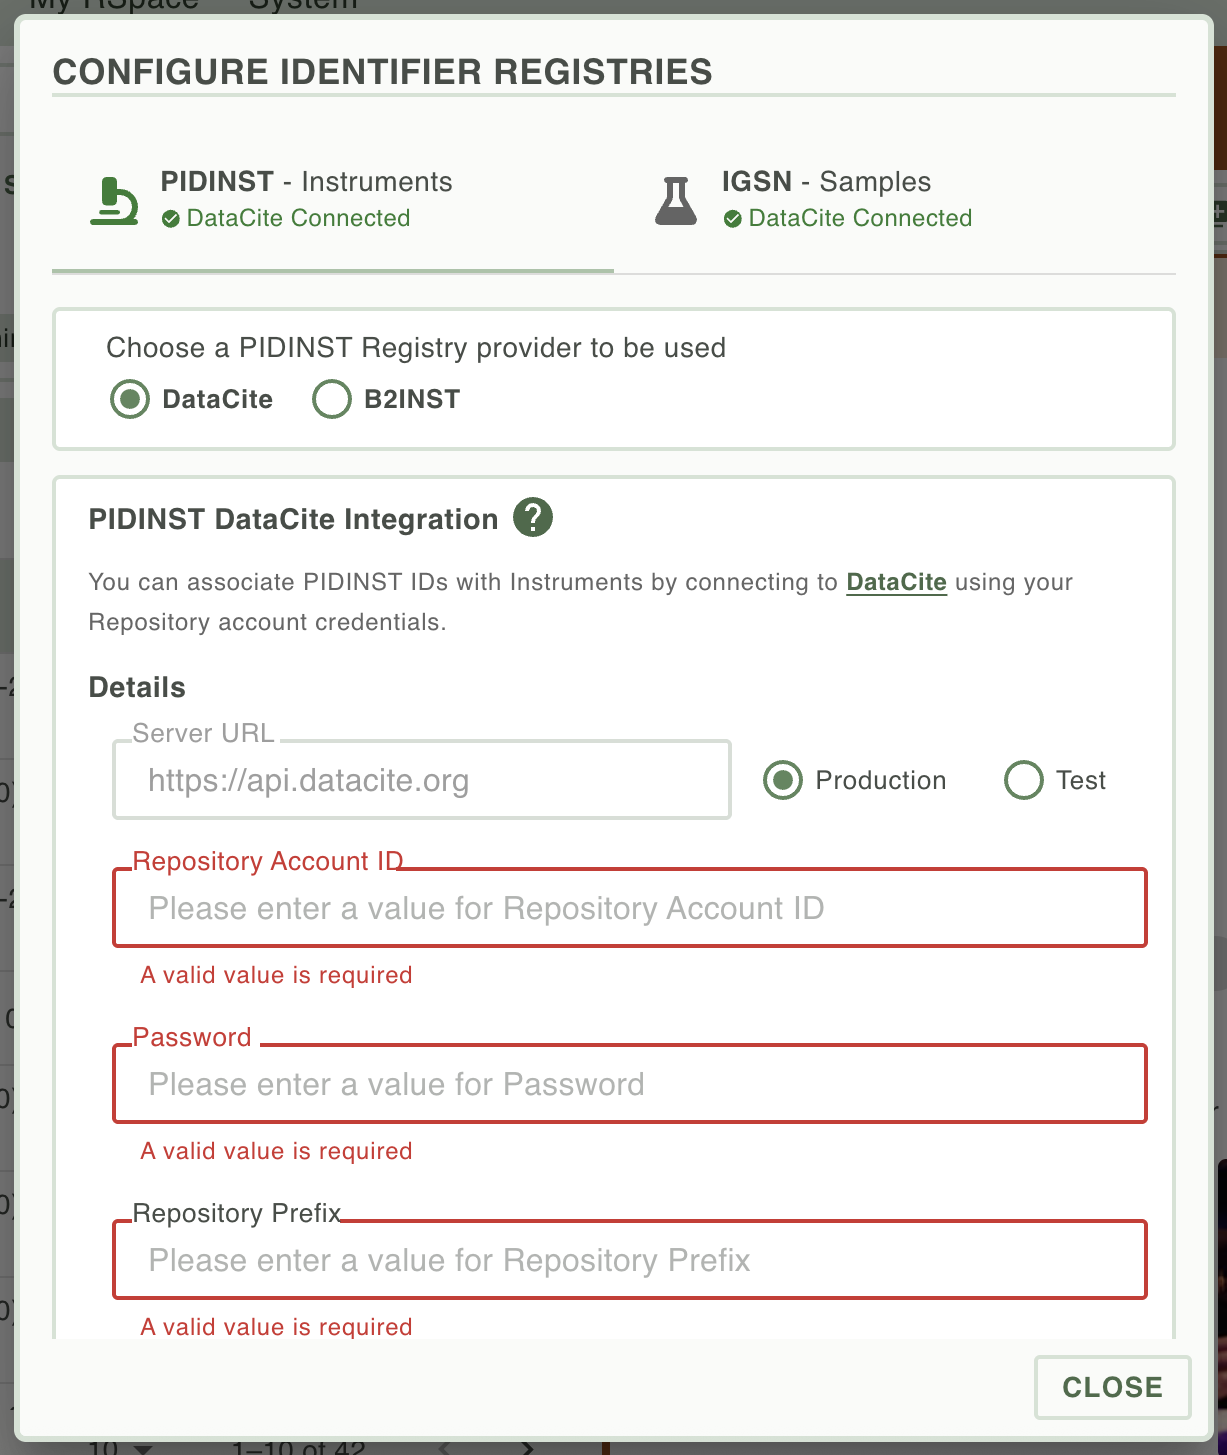1227x1455 pixels.
Task: Select the Production server option
Action: [783, 780]
